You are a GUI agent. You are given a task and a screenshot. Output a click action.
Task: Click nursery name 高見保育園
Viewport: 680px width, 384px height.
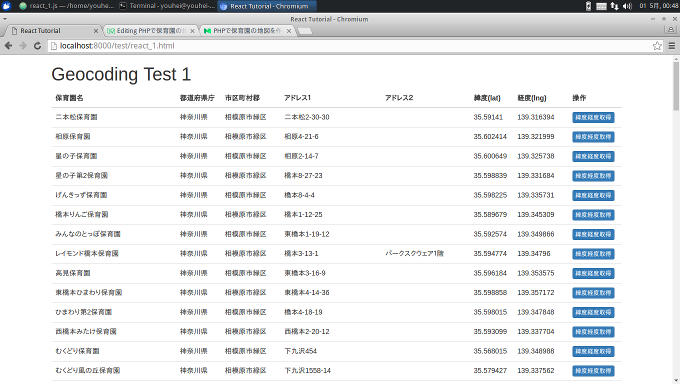pos(73,273)
